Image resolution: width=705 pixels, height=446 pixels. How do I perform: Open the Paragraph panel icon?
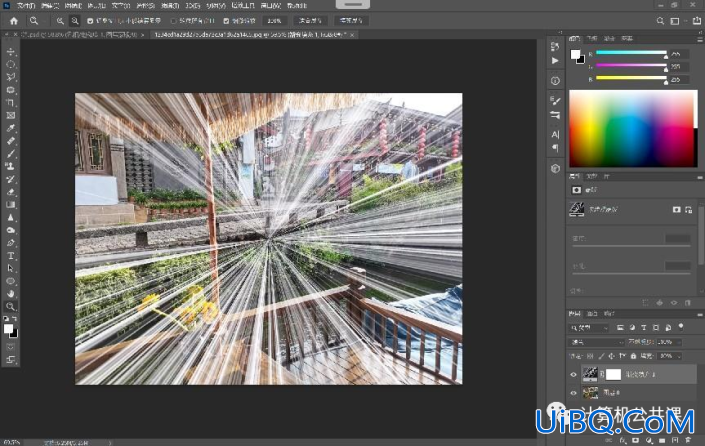coord(555,148)
